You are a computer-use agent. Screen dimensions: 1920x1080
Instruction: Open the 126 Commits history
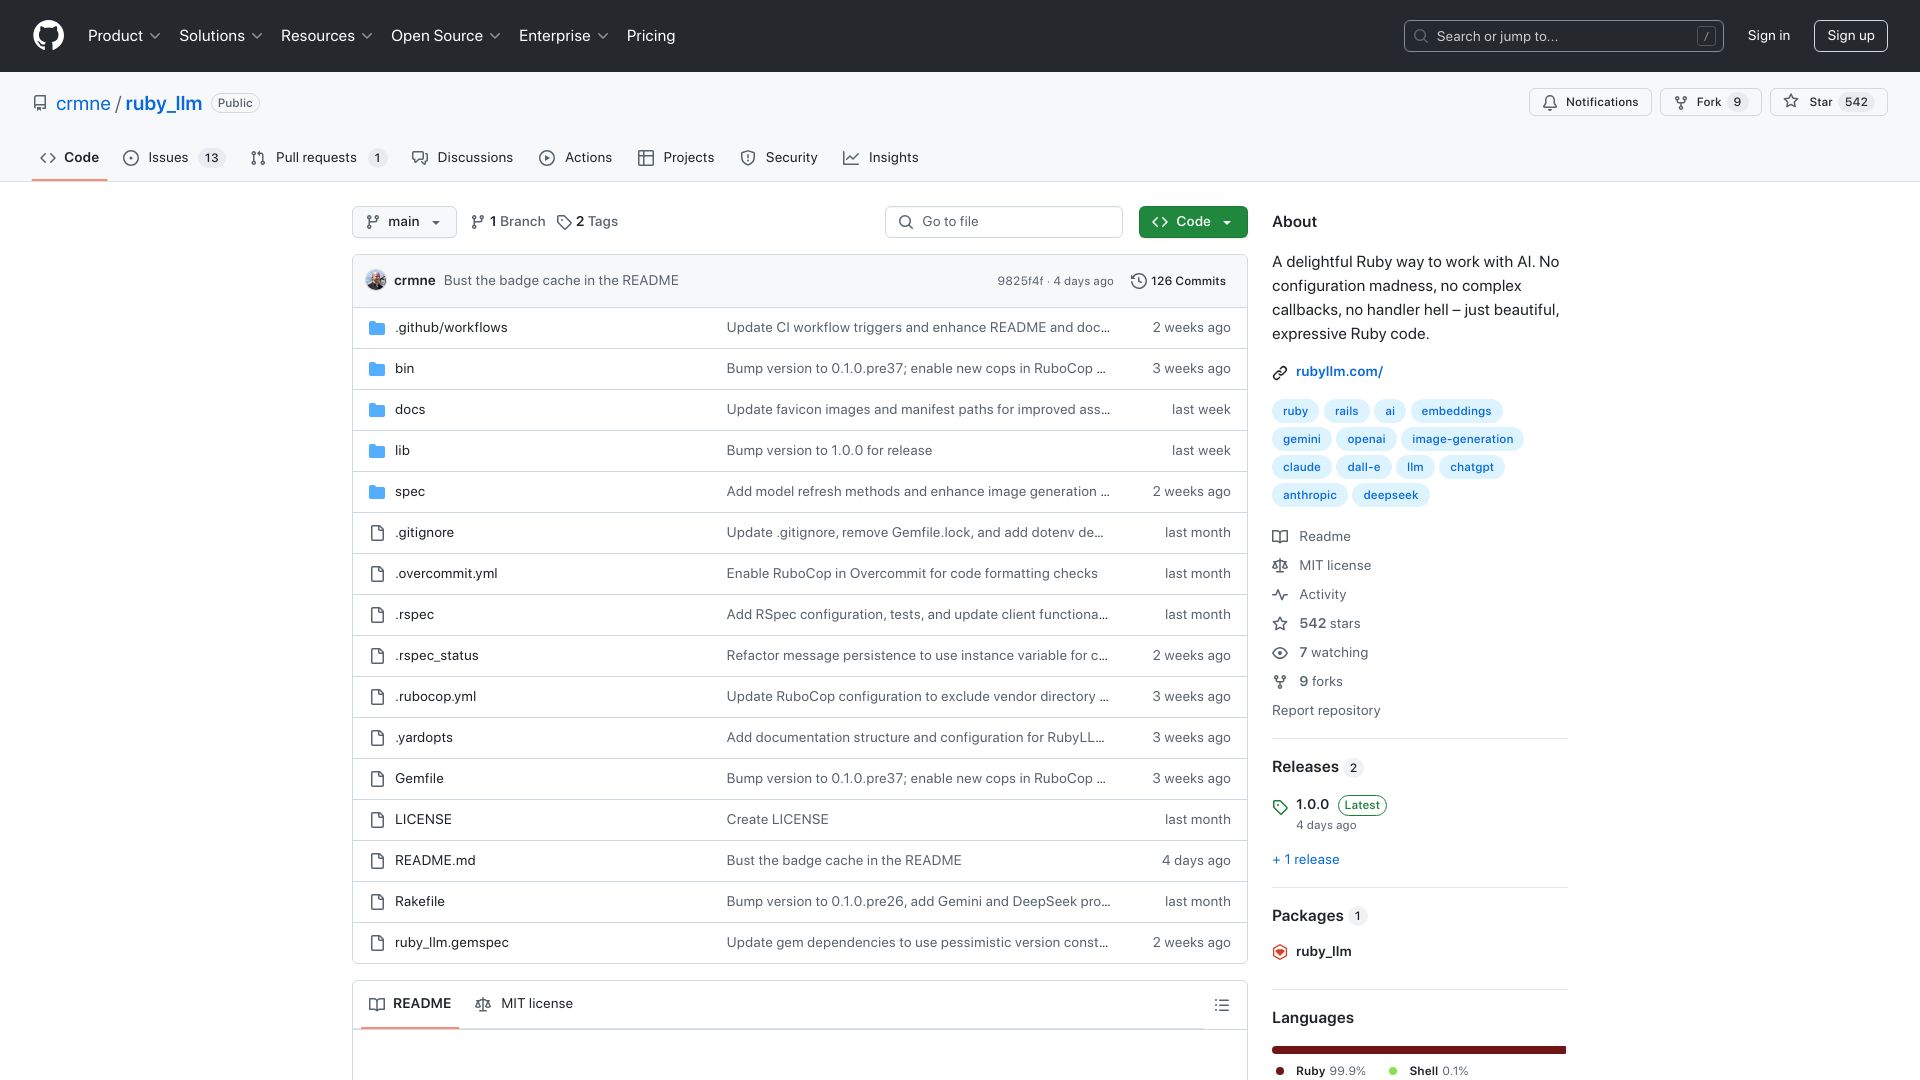click(1178, 281)
